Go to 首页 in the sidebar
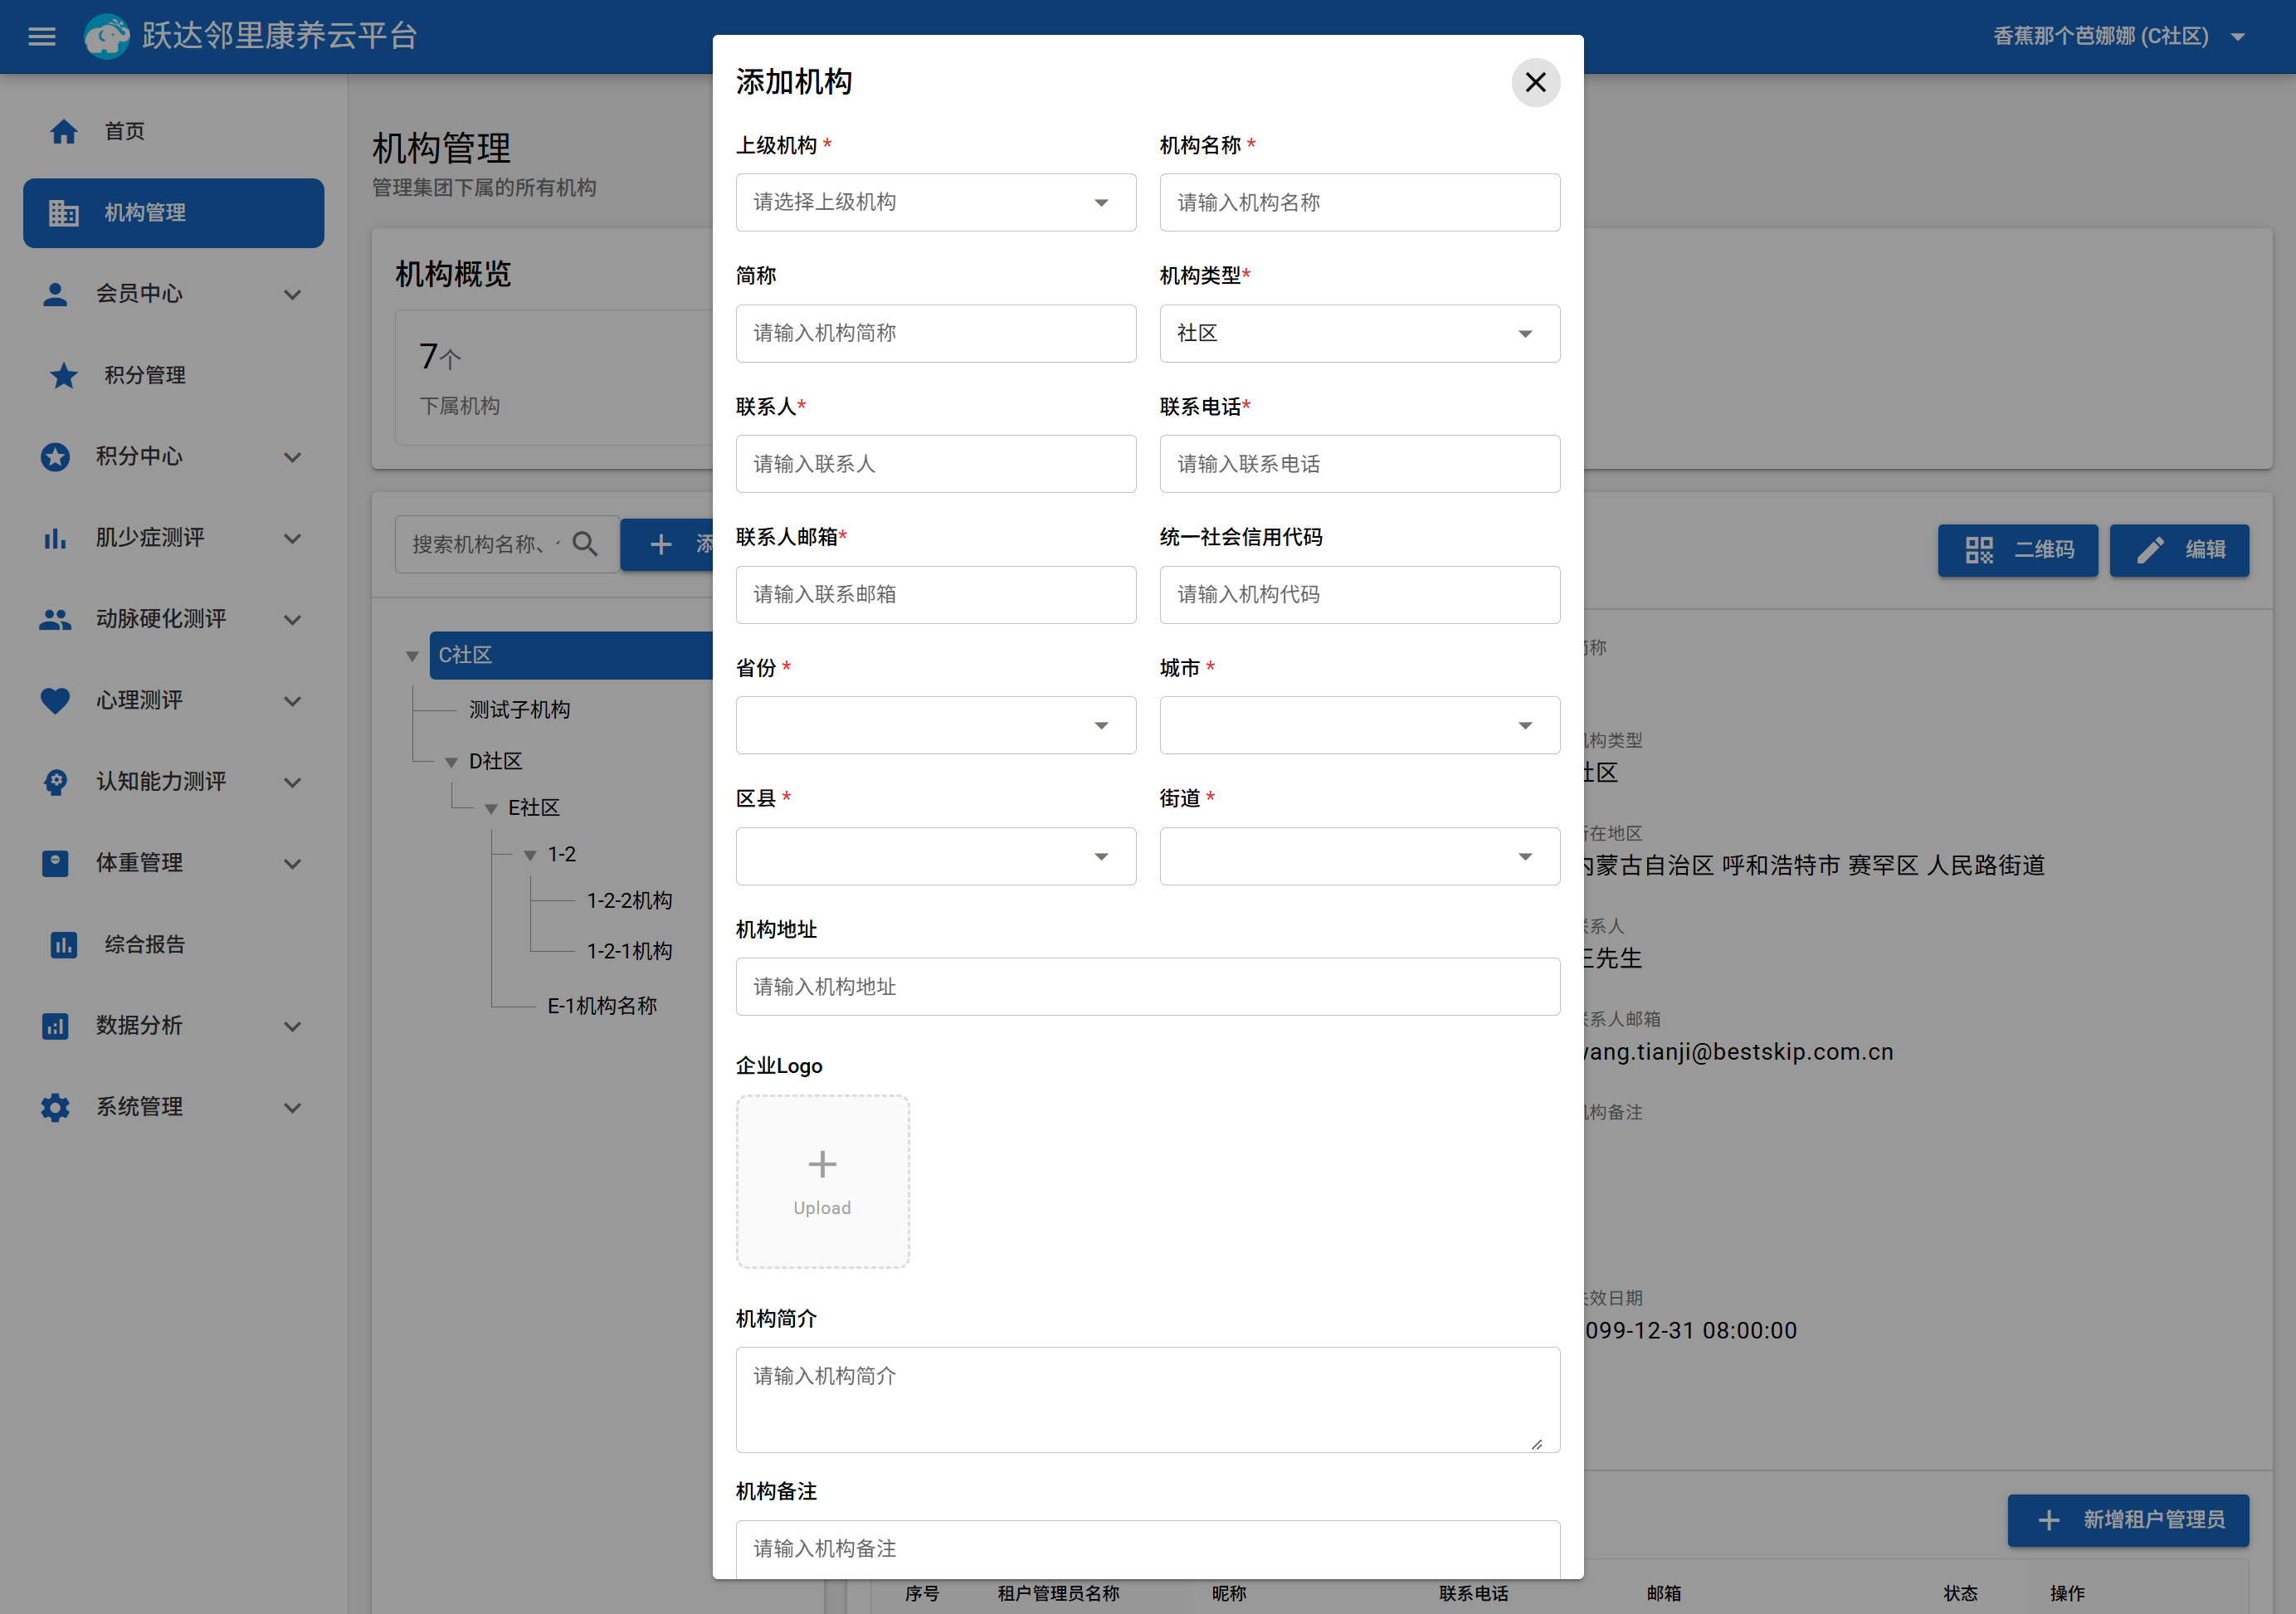 (x=174, y=131)
